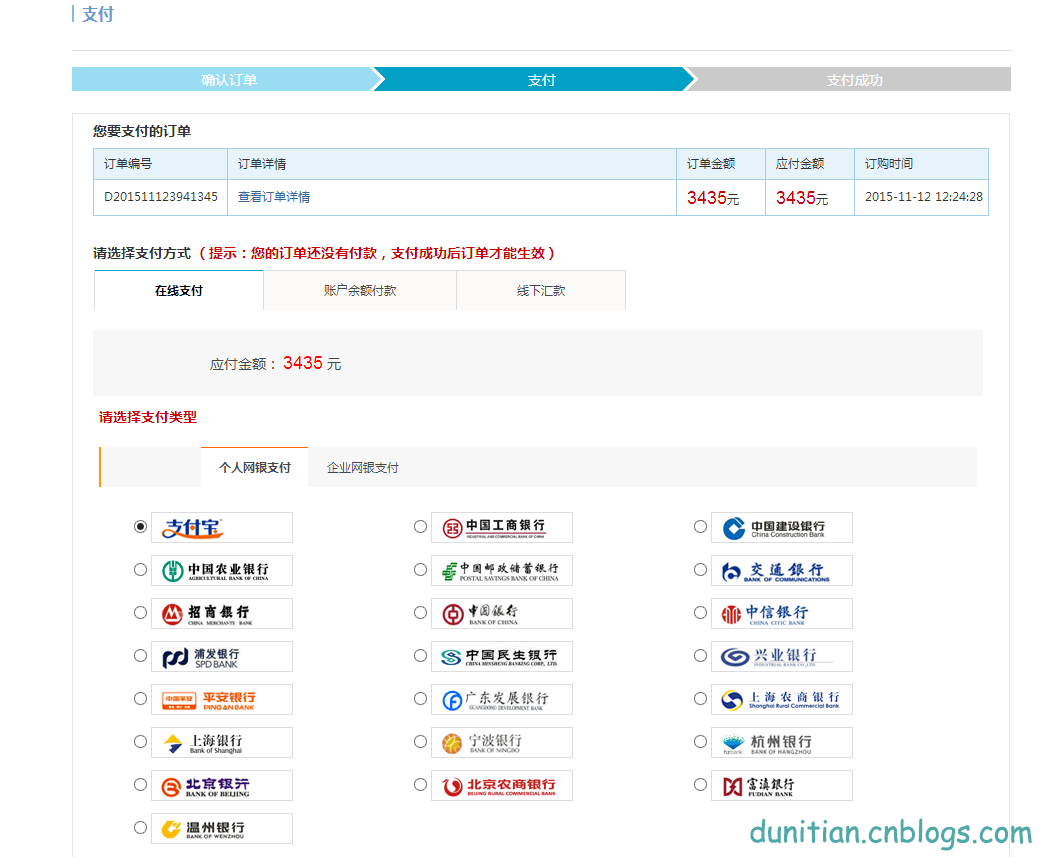This screenshot has height=857, width=1046.
Task: Click the 招商银行 bank logo
Action: coord(221,614)
